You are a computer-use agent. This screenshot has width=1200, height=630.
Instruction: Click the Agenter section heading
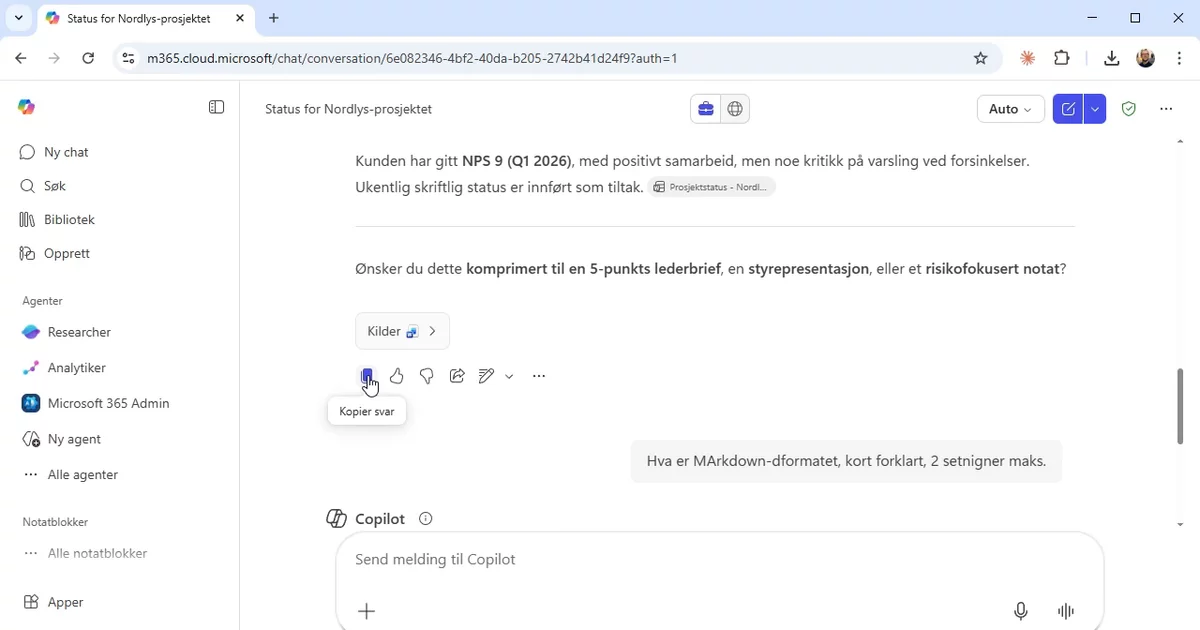43,300
